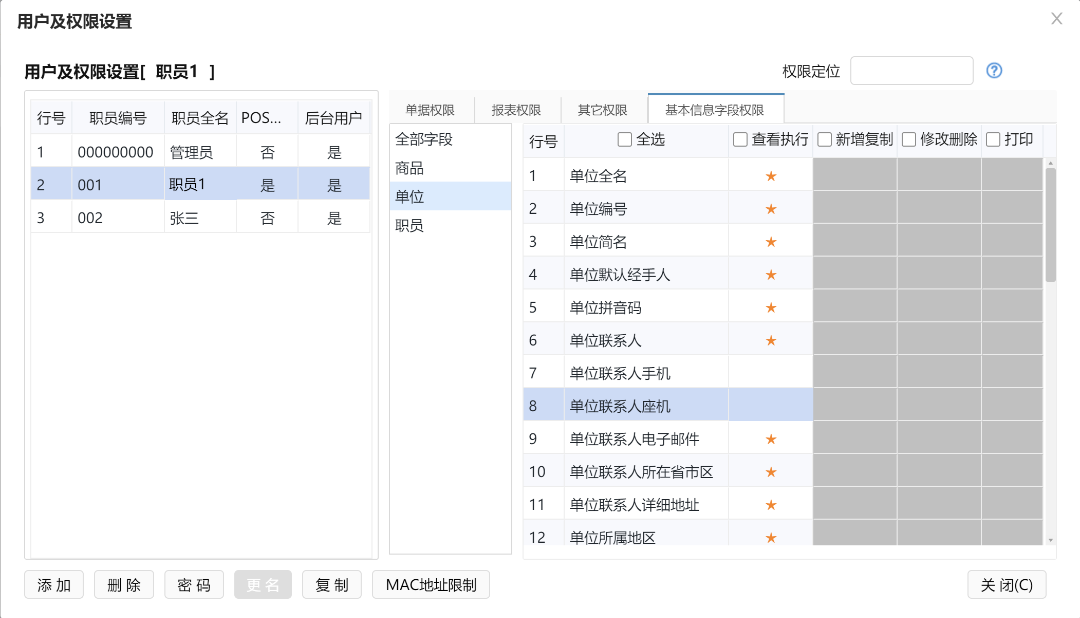The width and height of the screenshot is (1080, 618).
Task: Toggle the star for 单位所属地区
Action: click(x=770, y=537)
